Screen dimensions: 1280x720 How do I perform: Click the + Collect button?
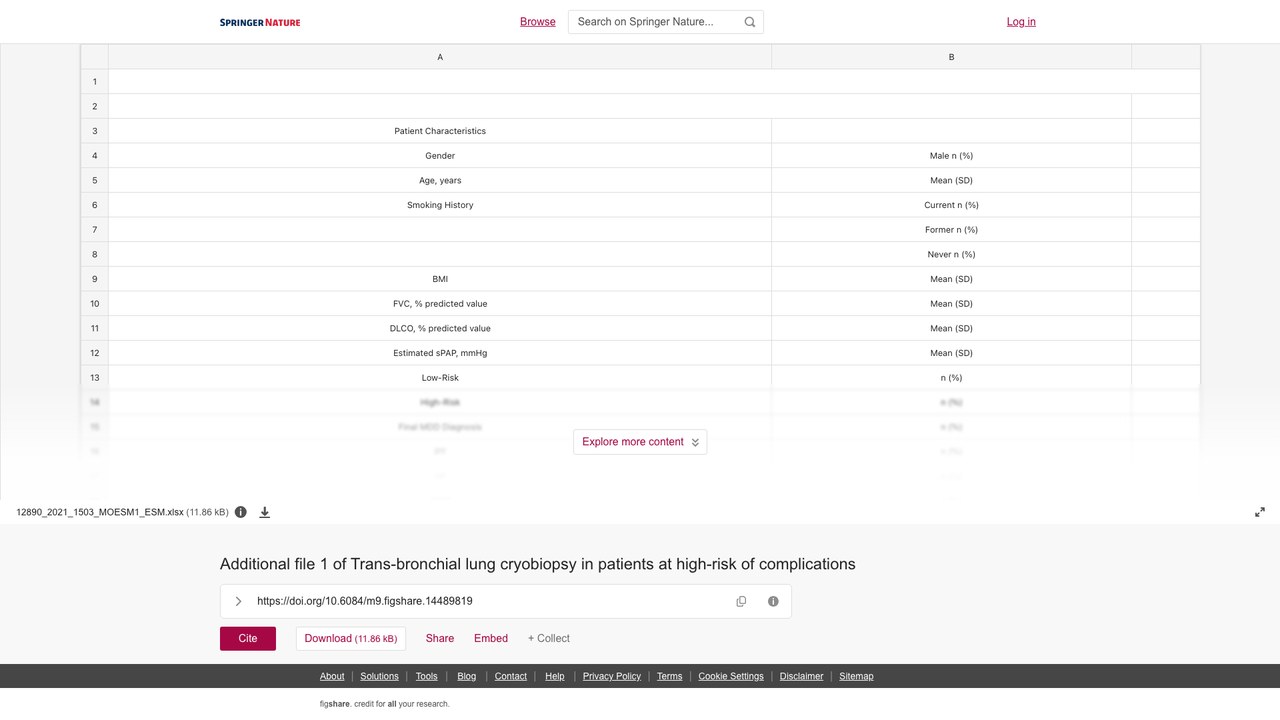(x=549, y=638)
